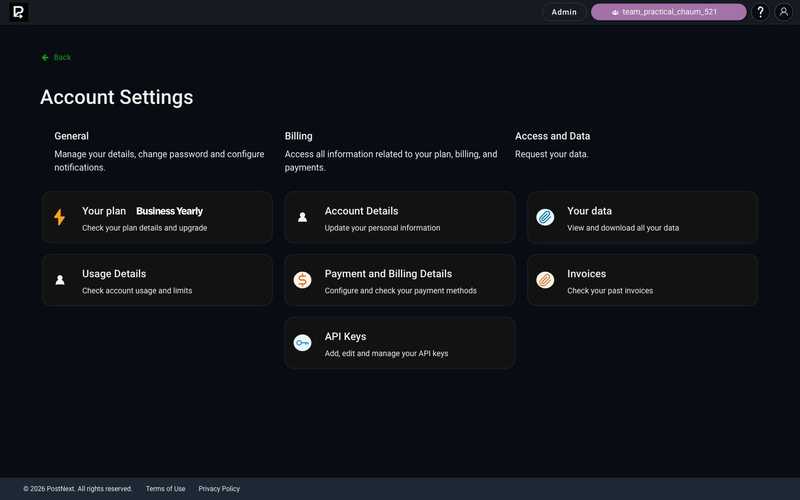Click the PostNext logo icon

click(x=19, y=12)
